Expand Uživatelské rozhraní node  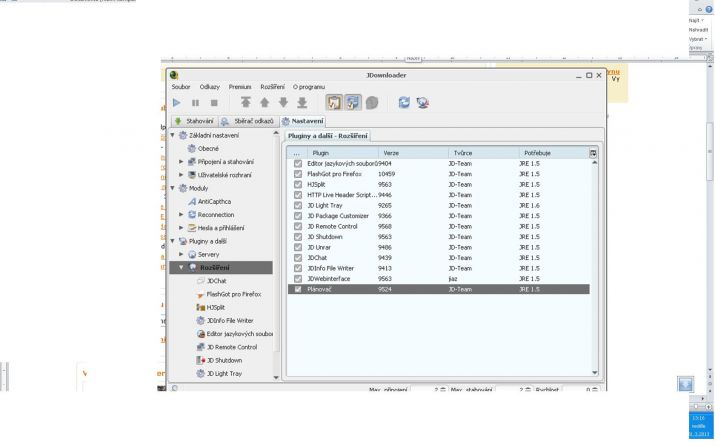[181, 175]
